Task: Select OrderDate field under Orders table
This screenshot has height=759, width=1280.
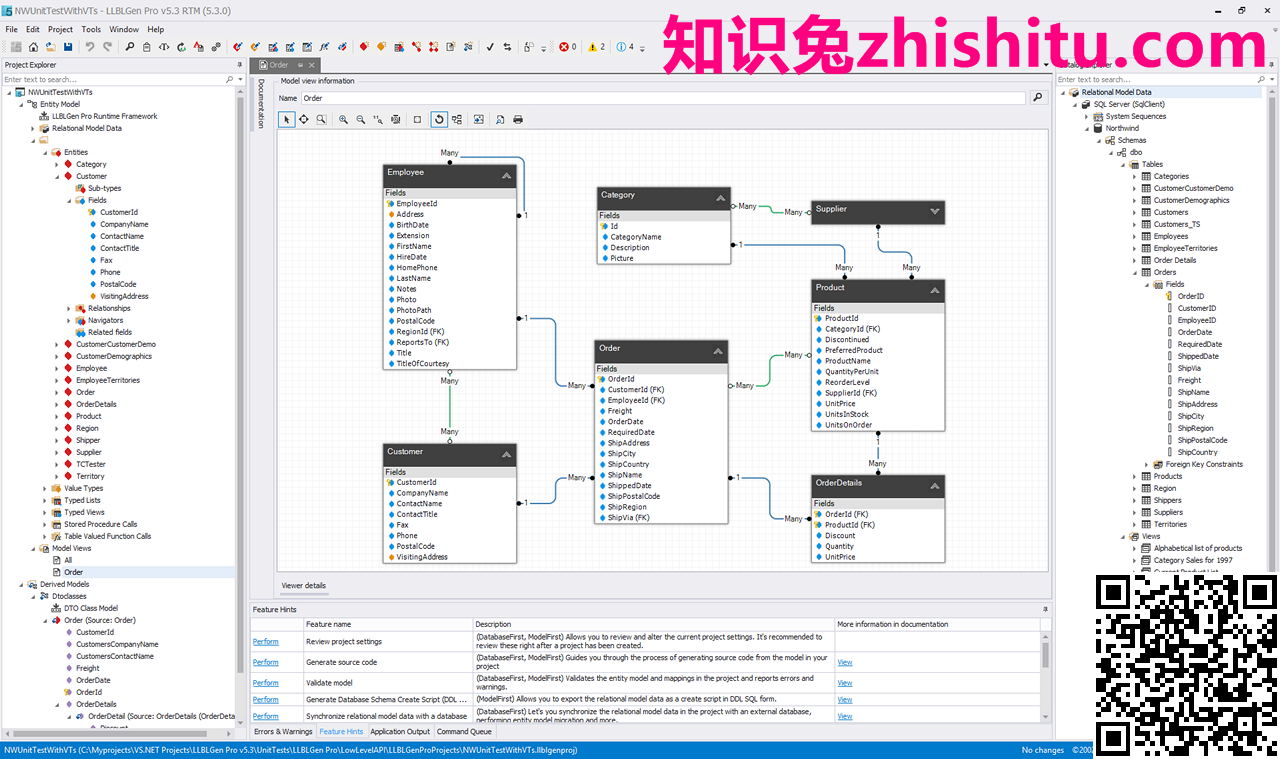Action: tap(1194, 332)
